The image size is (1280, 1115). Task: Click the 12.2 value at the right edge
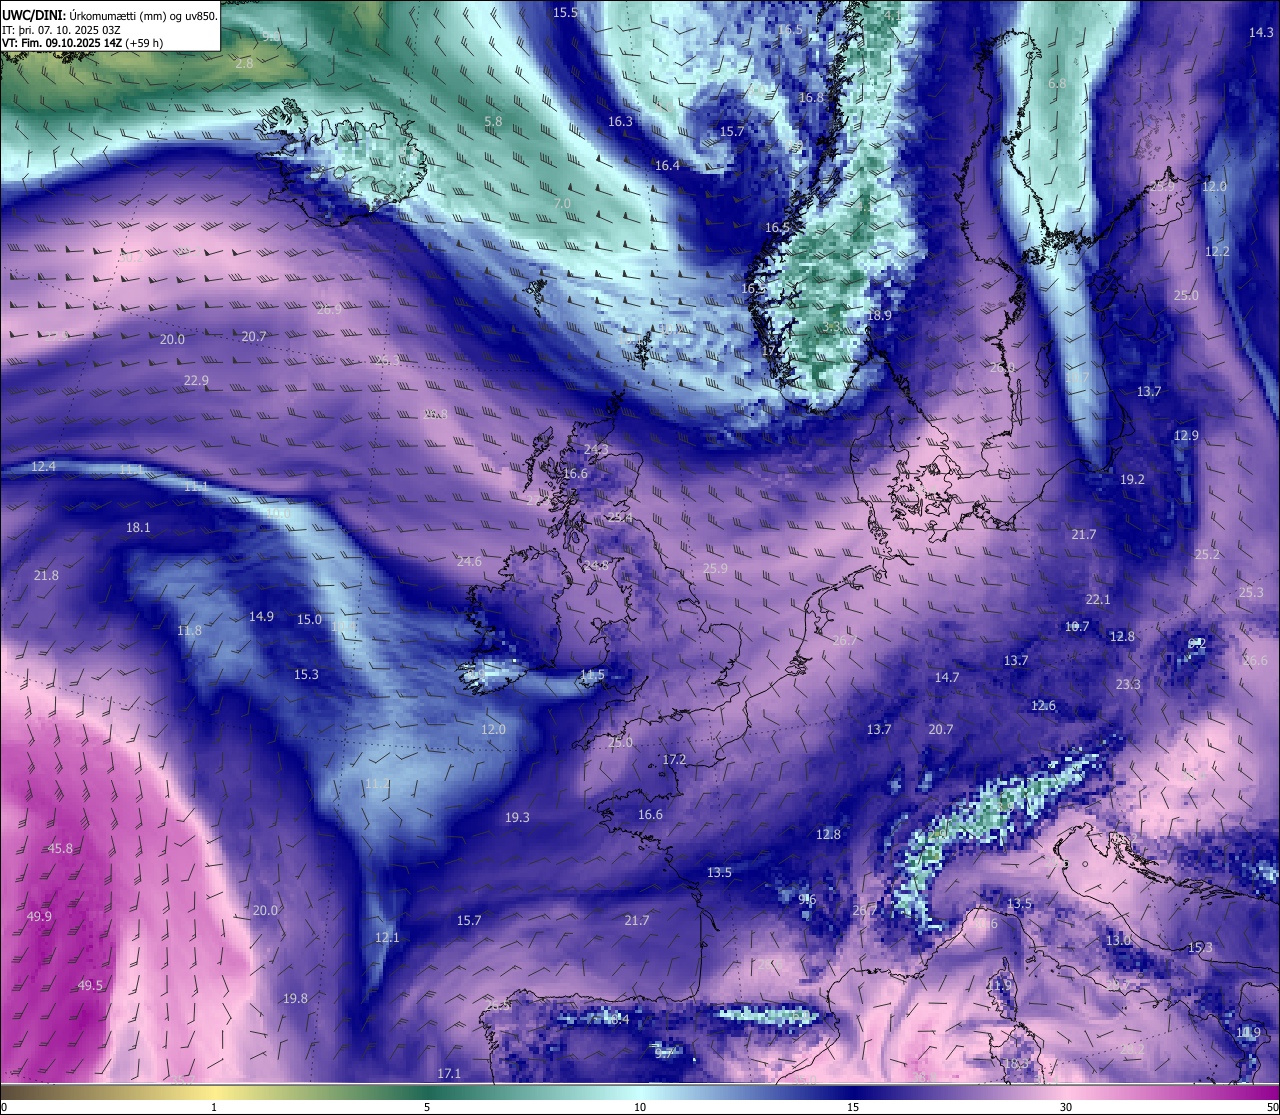pos(1217,251)
